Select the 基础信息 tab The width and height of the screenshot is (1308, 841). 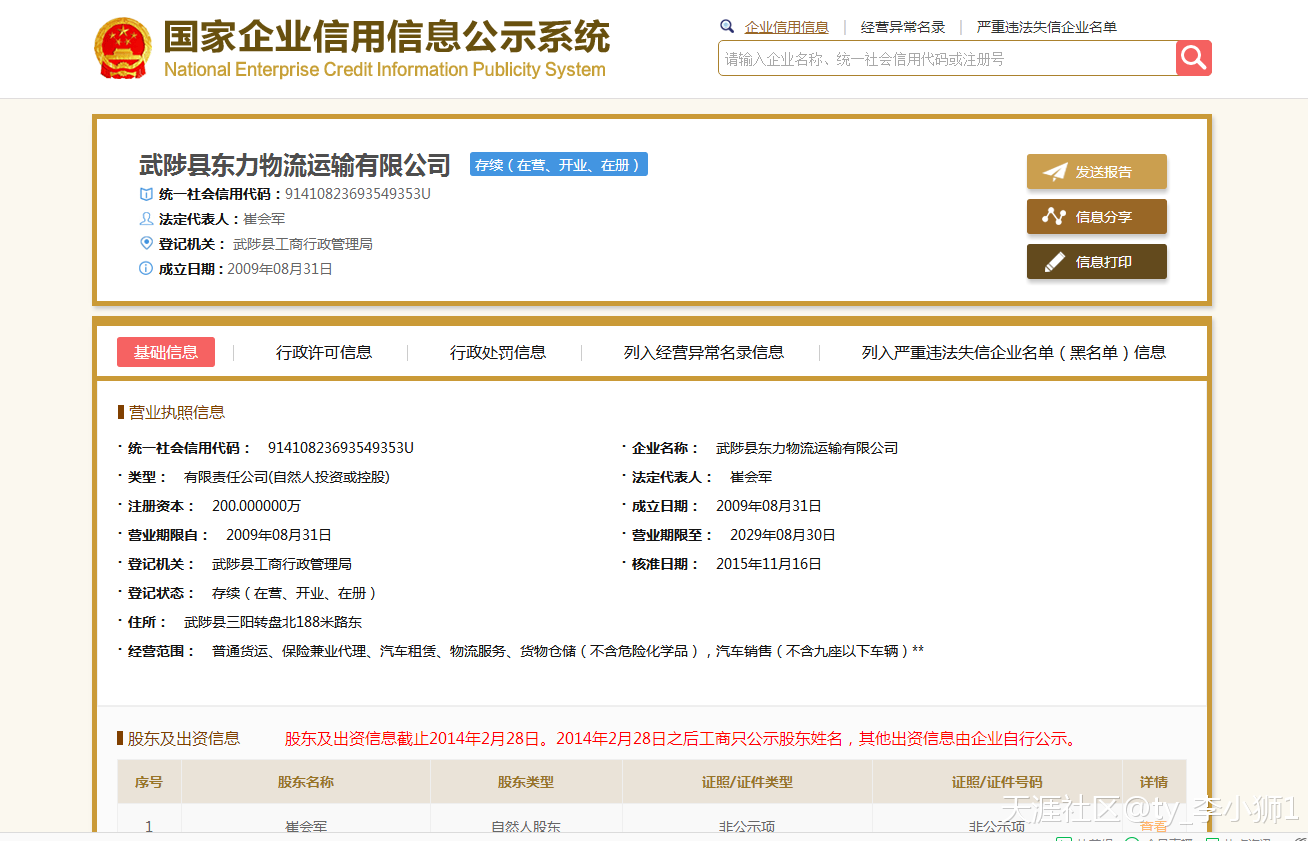tap(166, 352)
